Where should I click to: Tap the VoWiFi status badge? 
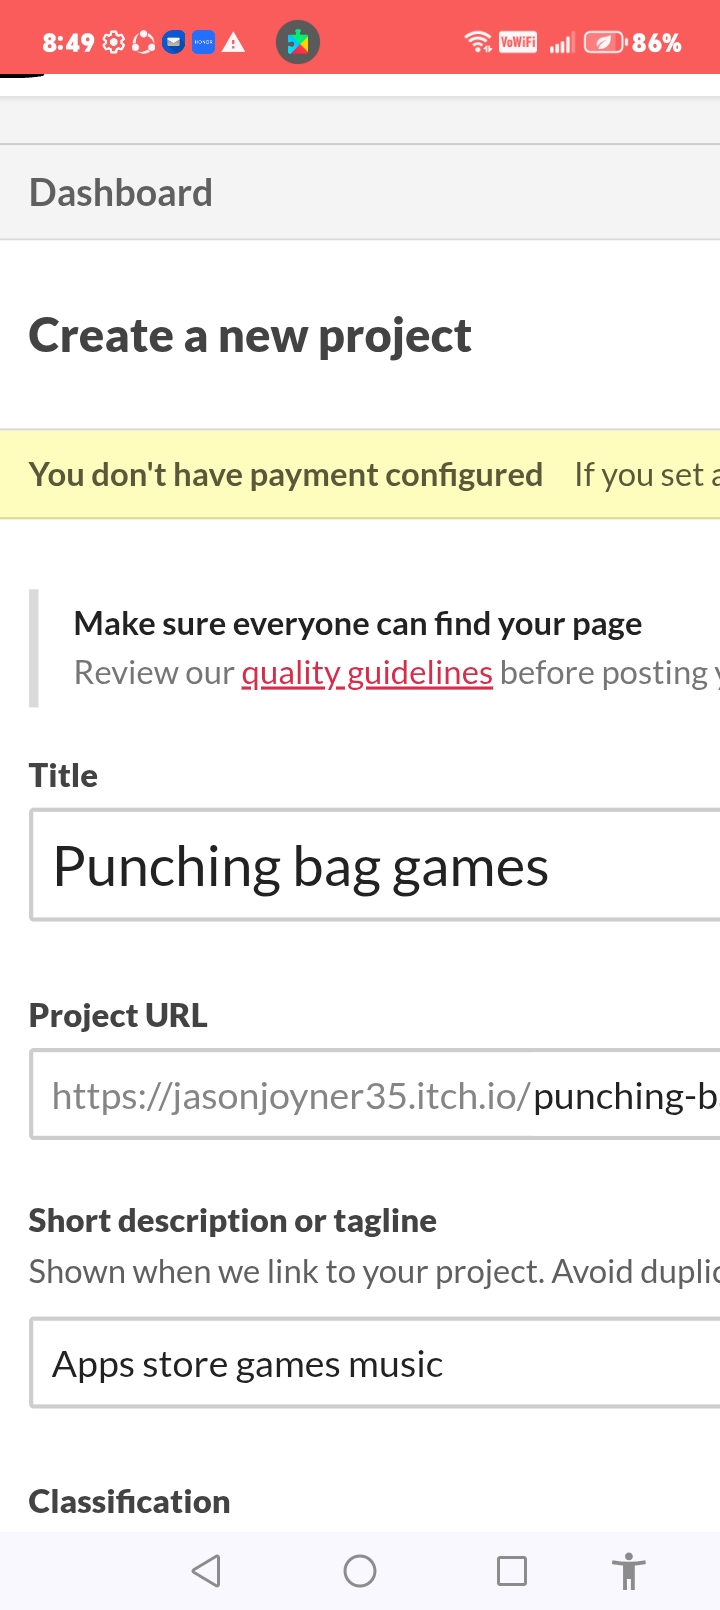tap(518, 42)
